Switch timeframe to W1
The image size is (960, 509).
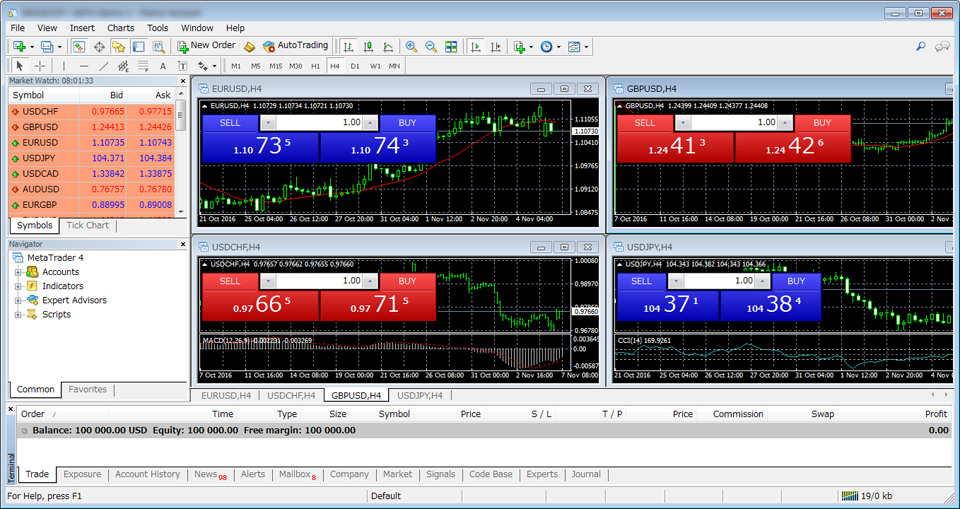[375, 66]
